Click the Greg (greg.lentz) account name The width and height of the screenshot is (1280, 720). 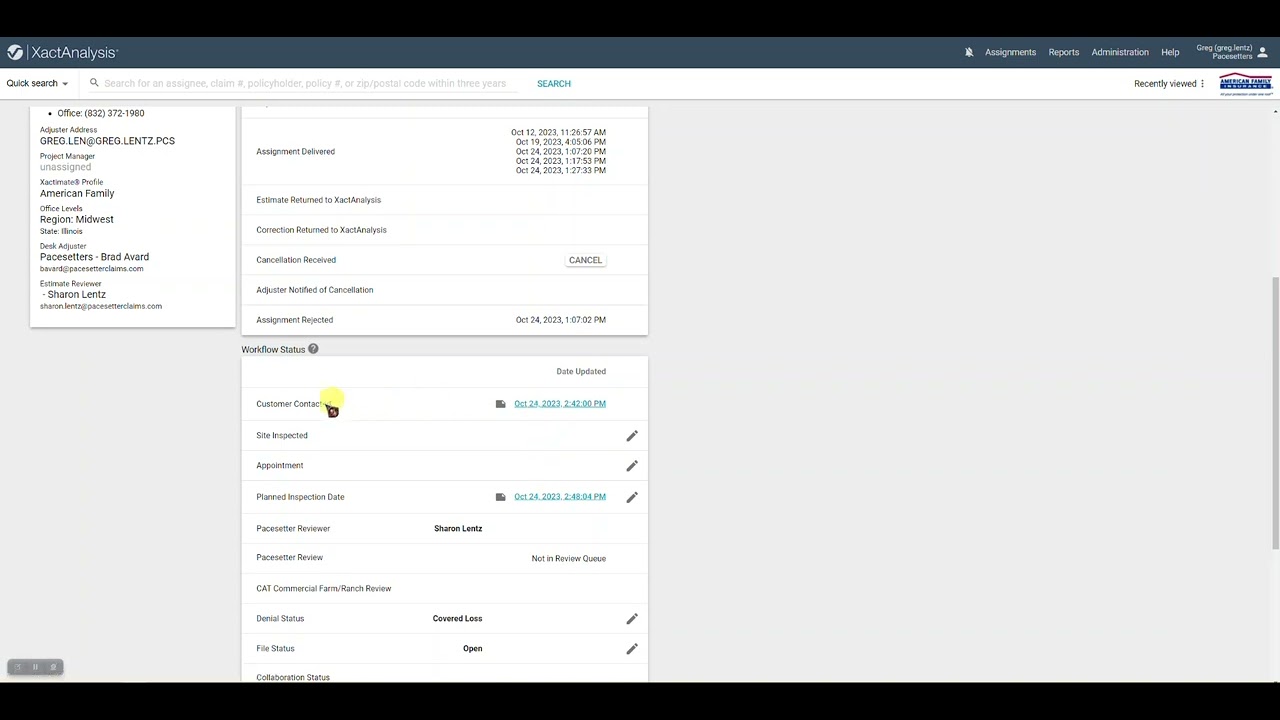tap(1224, 48)
